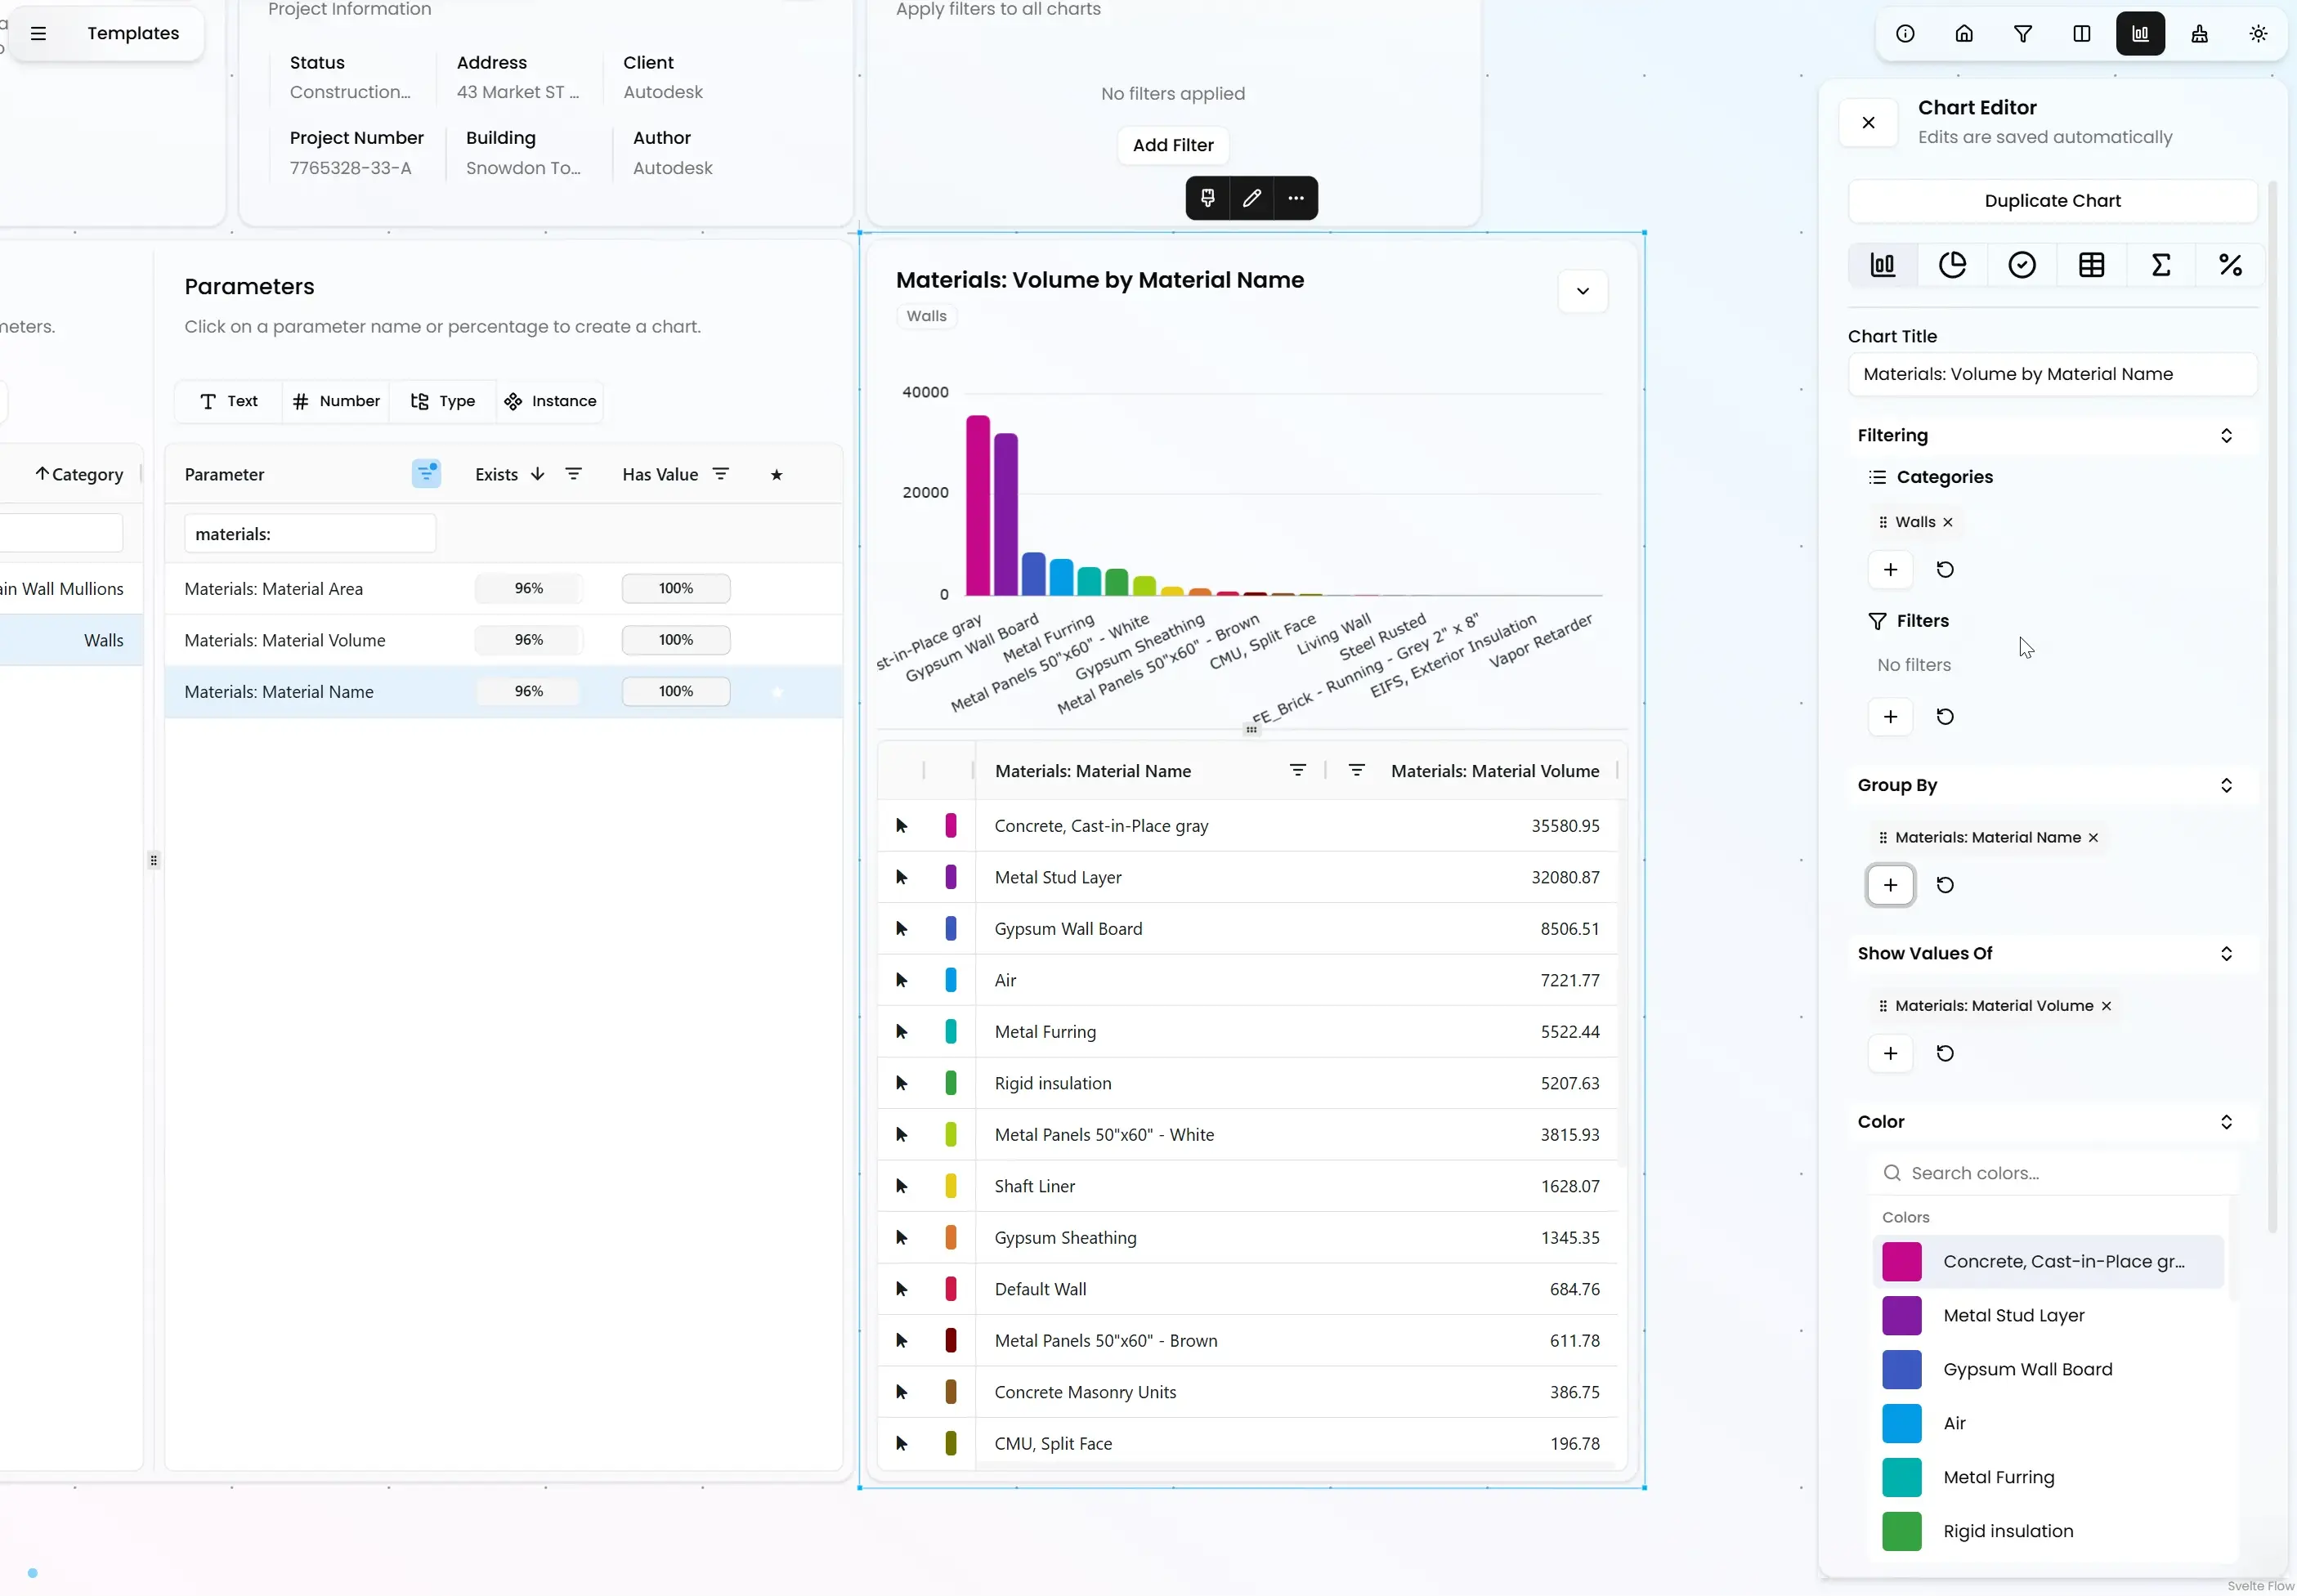Switch to the Number parameter tab
This screenshot has height=1596, width=2297.
point(336,401)
